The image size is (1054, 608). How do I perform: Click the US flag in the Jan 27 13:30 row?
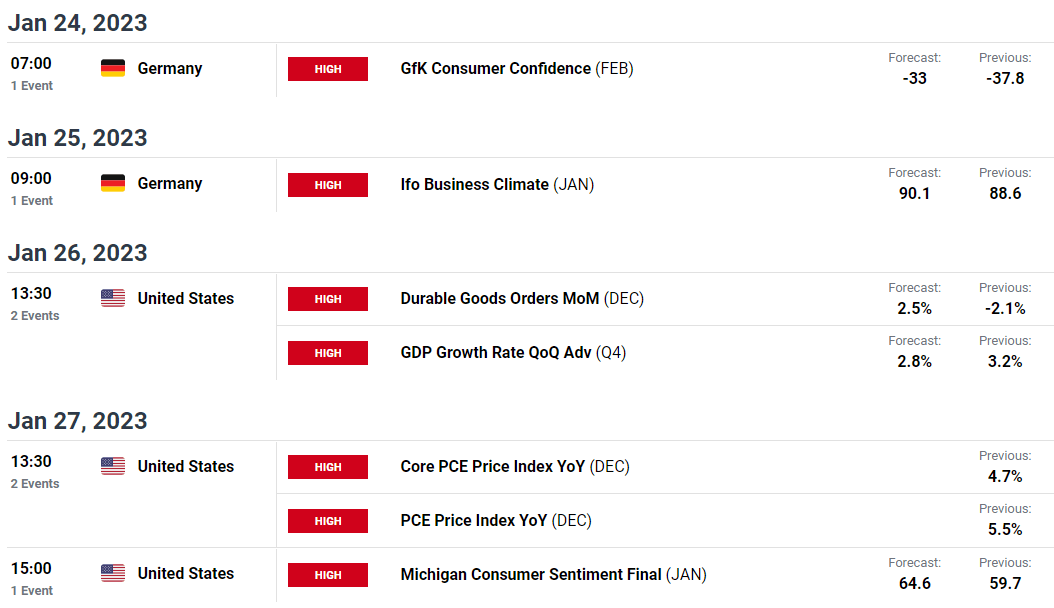113,466
